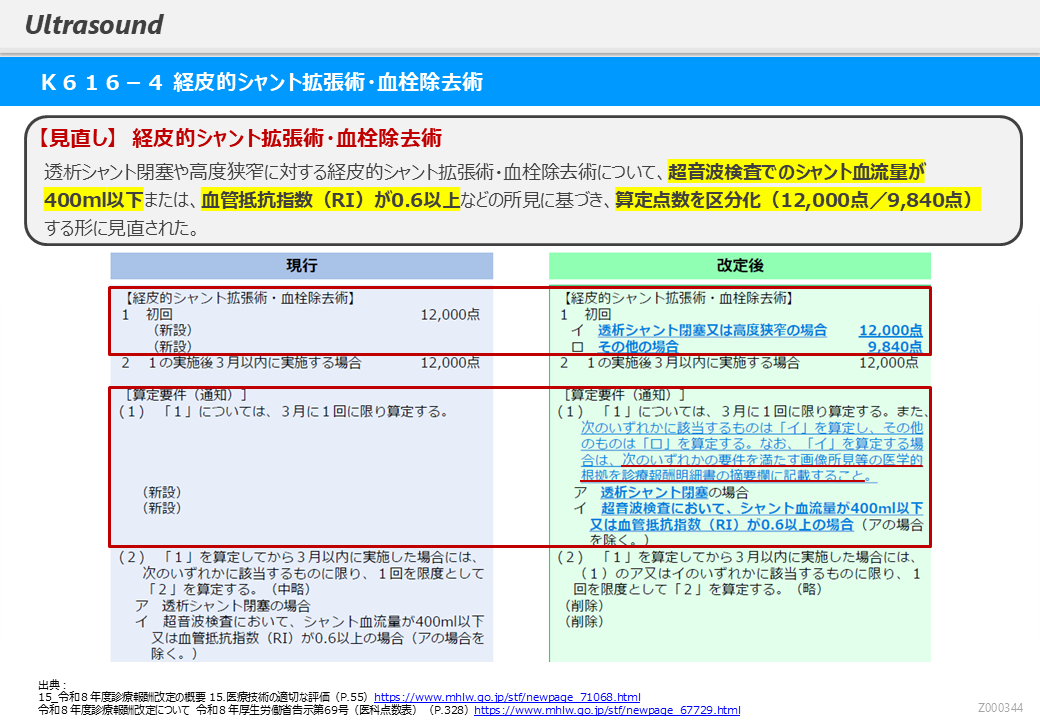Image resolution: width=1040 pixels, height=720 pixels.
Task: Click the underlined 12,000点 value in 改定後
Action: (890, 330)
